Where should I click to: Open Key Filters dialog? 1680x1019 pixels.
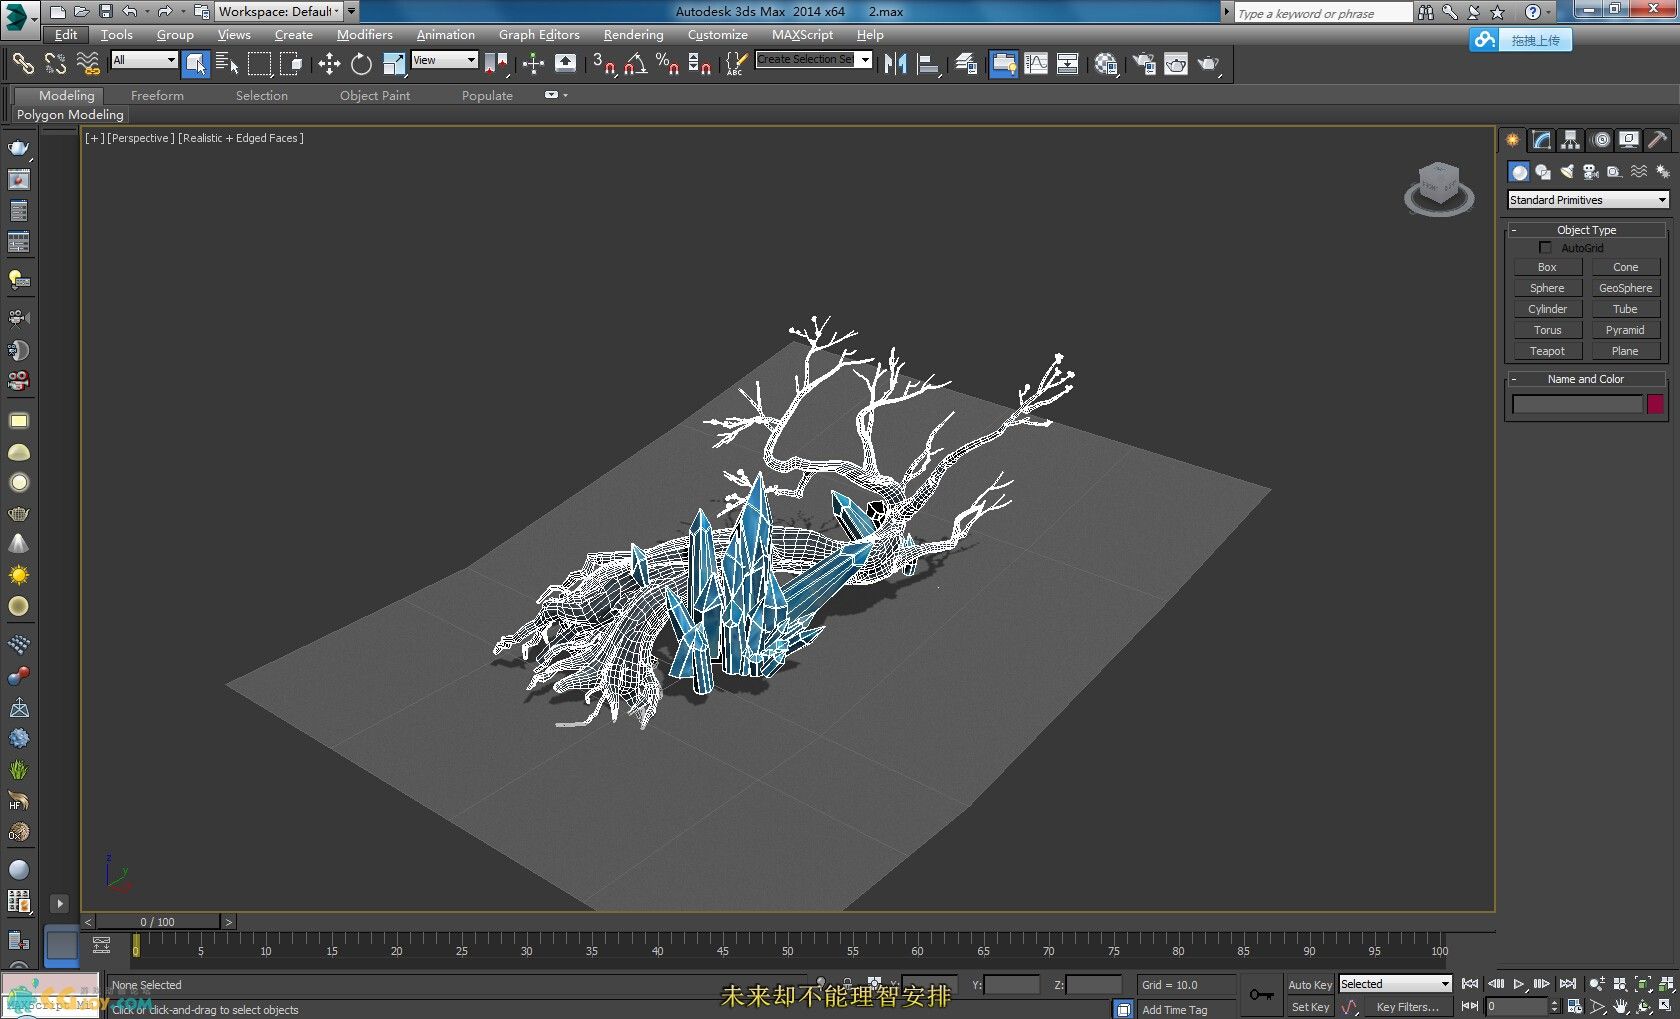point(1408,1007)
